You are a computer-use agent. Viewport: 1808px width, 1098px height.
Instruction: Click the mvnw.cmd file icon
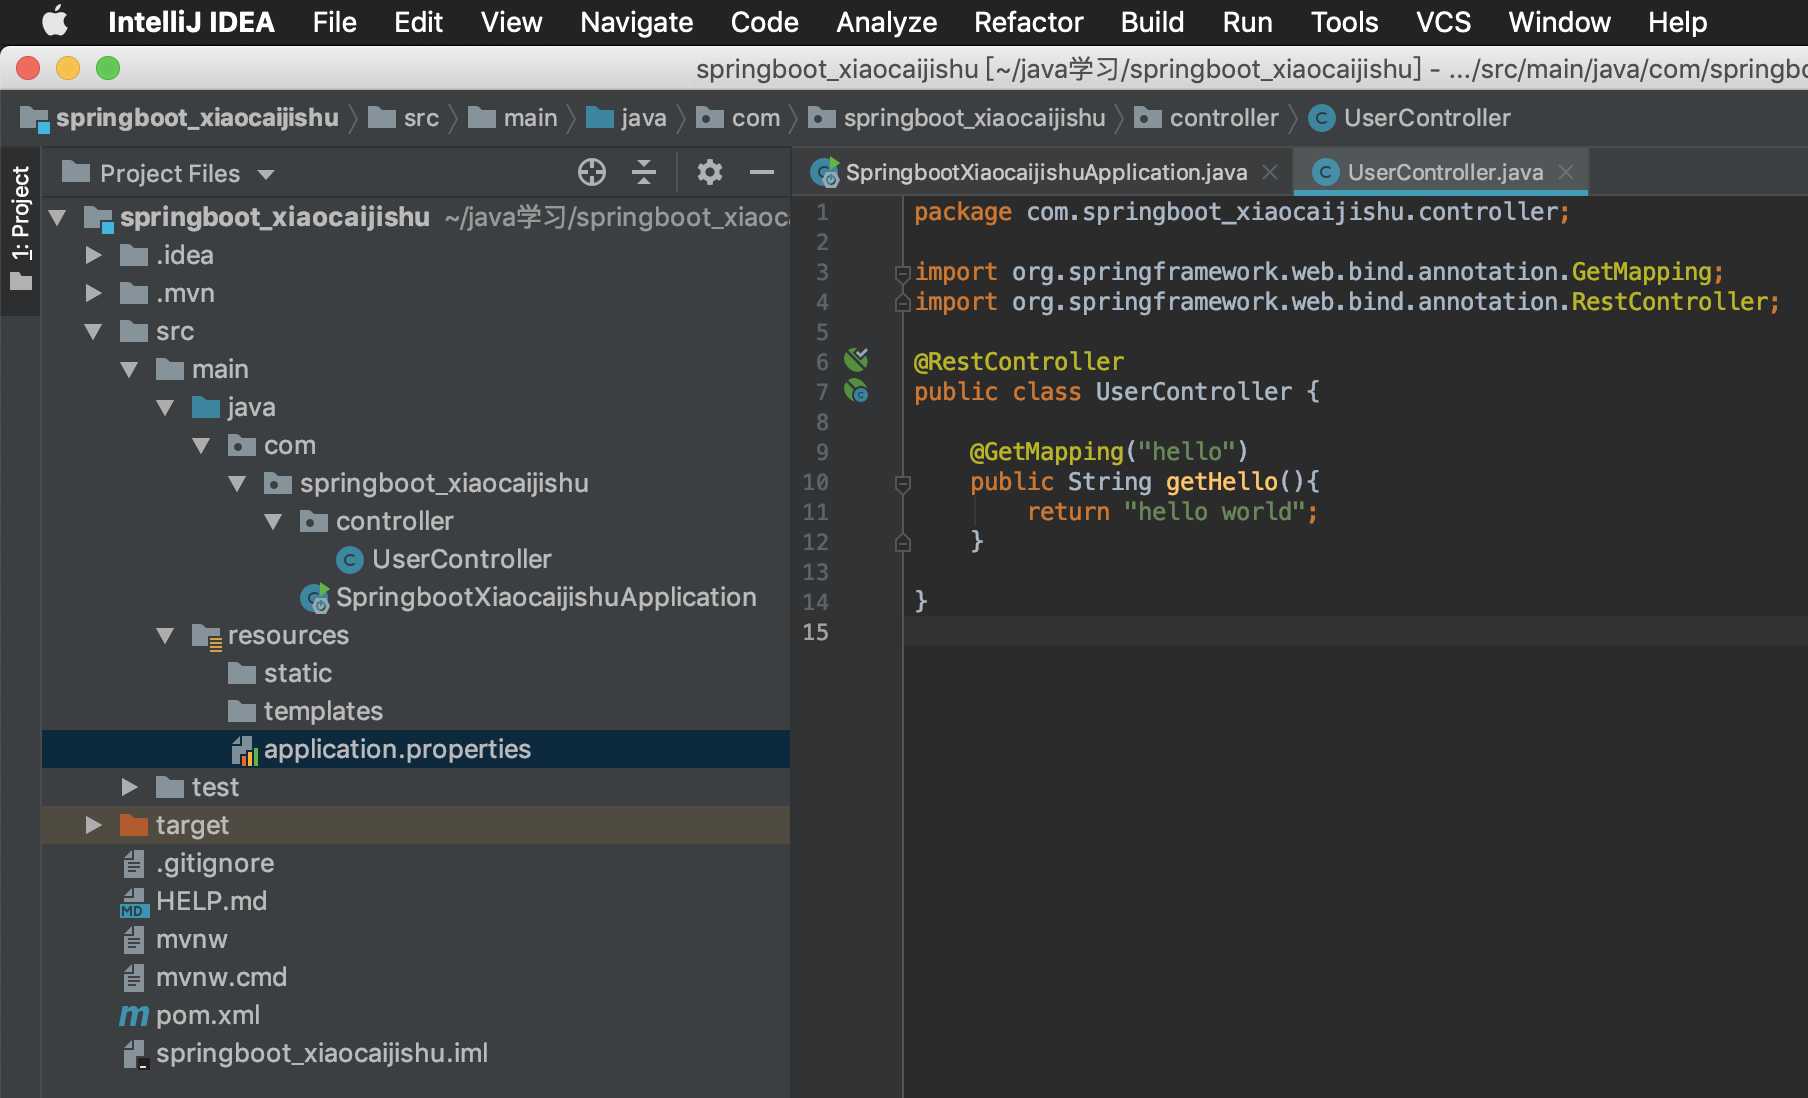pos(134,977)
